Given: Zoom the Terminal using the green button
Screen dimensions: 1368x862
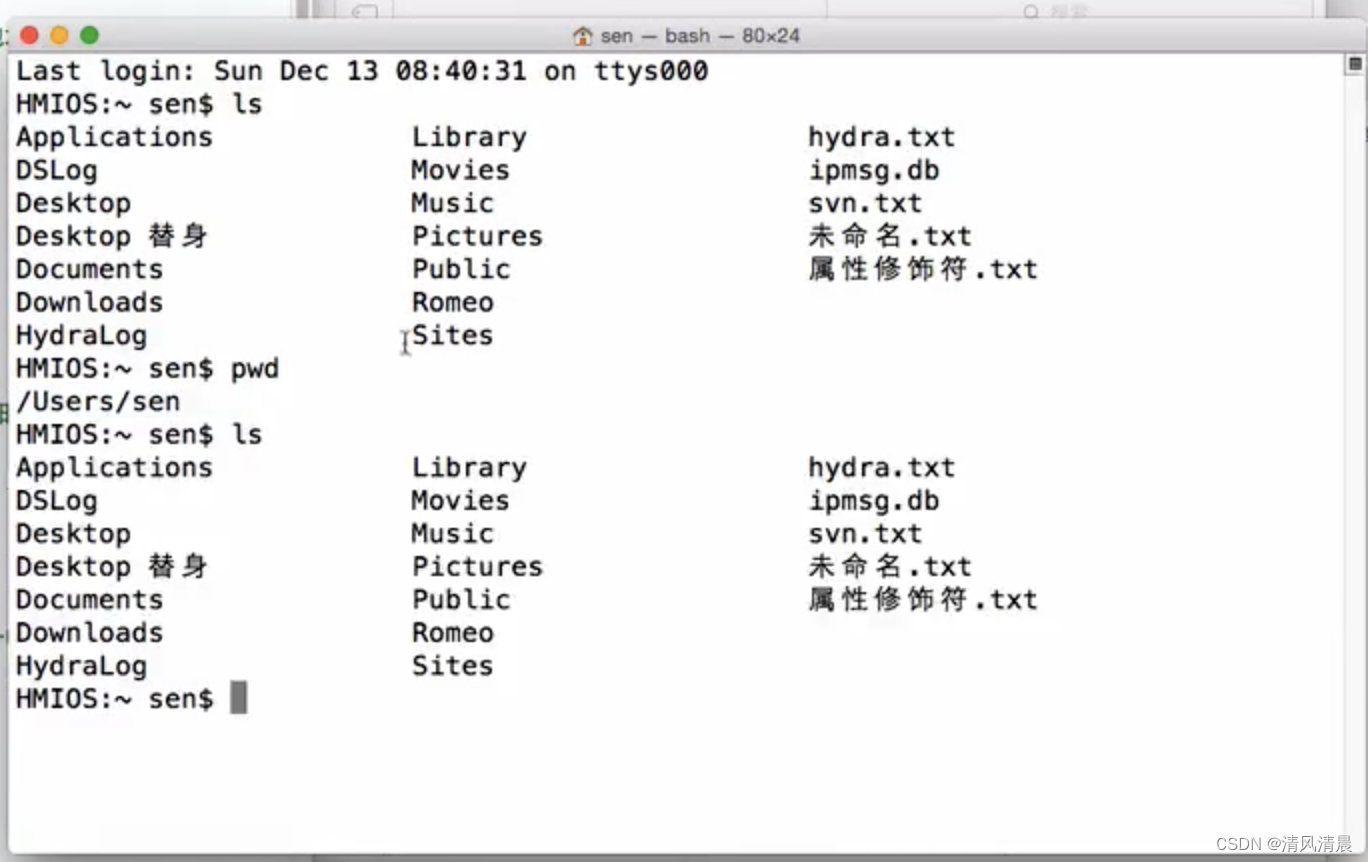Looking at the screenshot, I should tap(89, 36).
